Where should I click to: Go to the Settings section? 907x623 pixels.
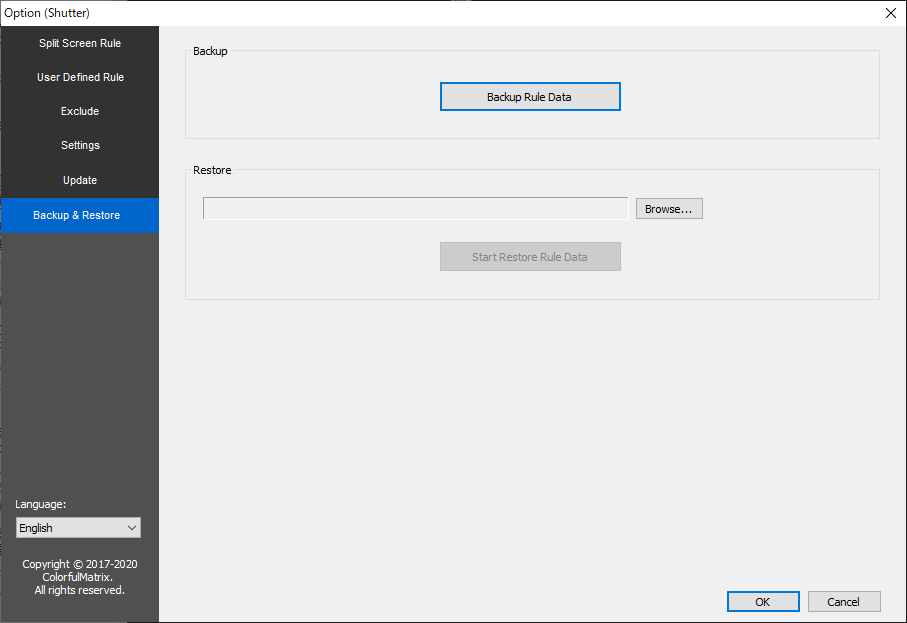click(80, 145)
